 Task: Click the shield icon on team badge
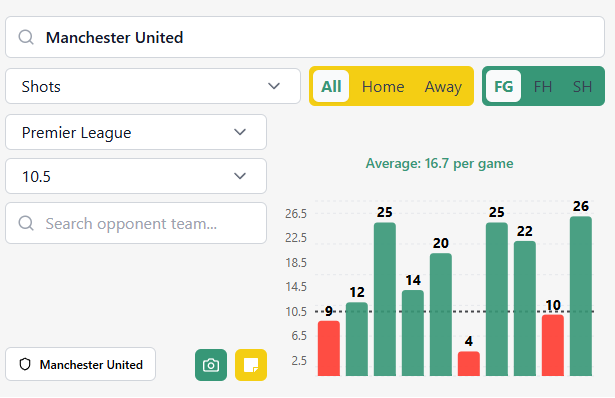pyautogui.click(x=25, y=364)
